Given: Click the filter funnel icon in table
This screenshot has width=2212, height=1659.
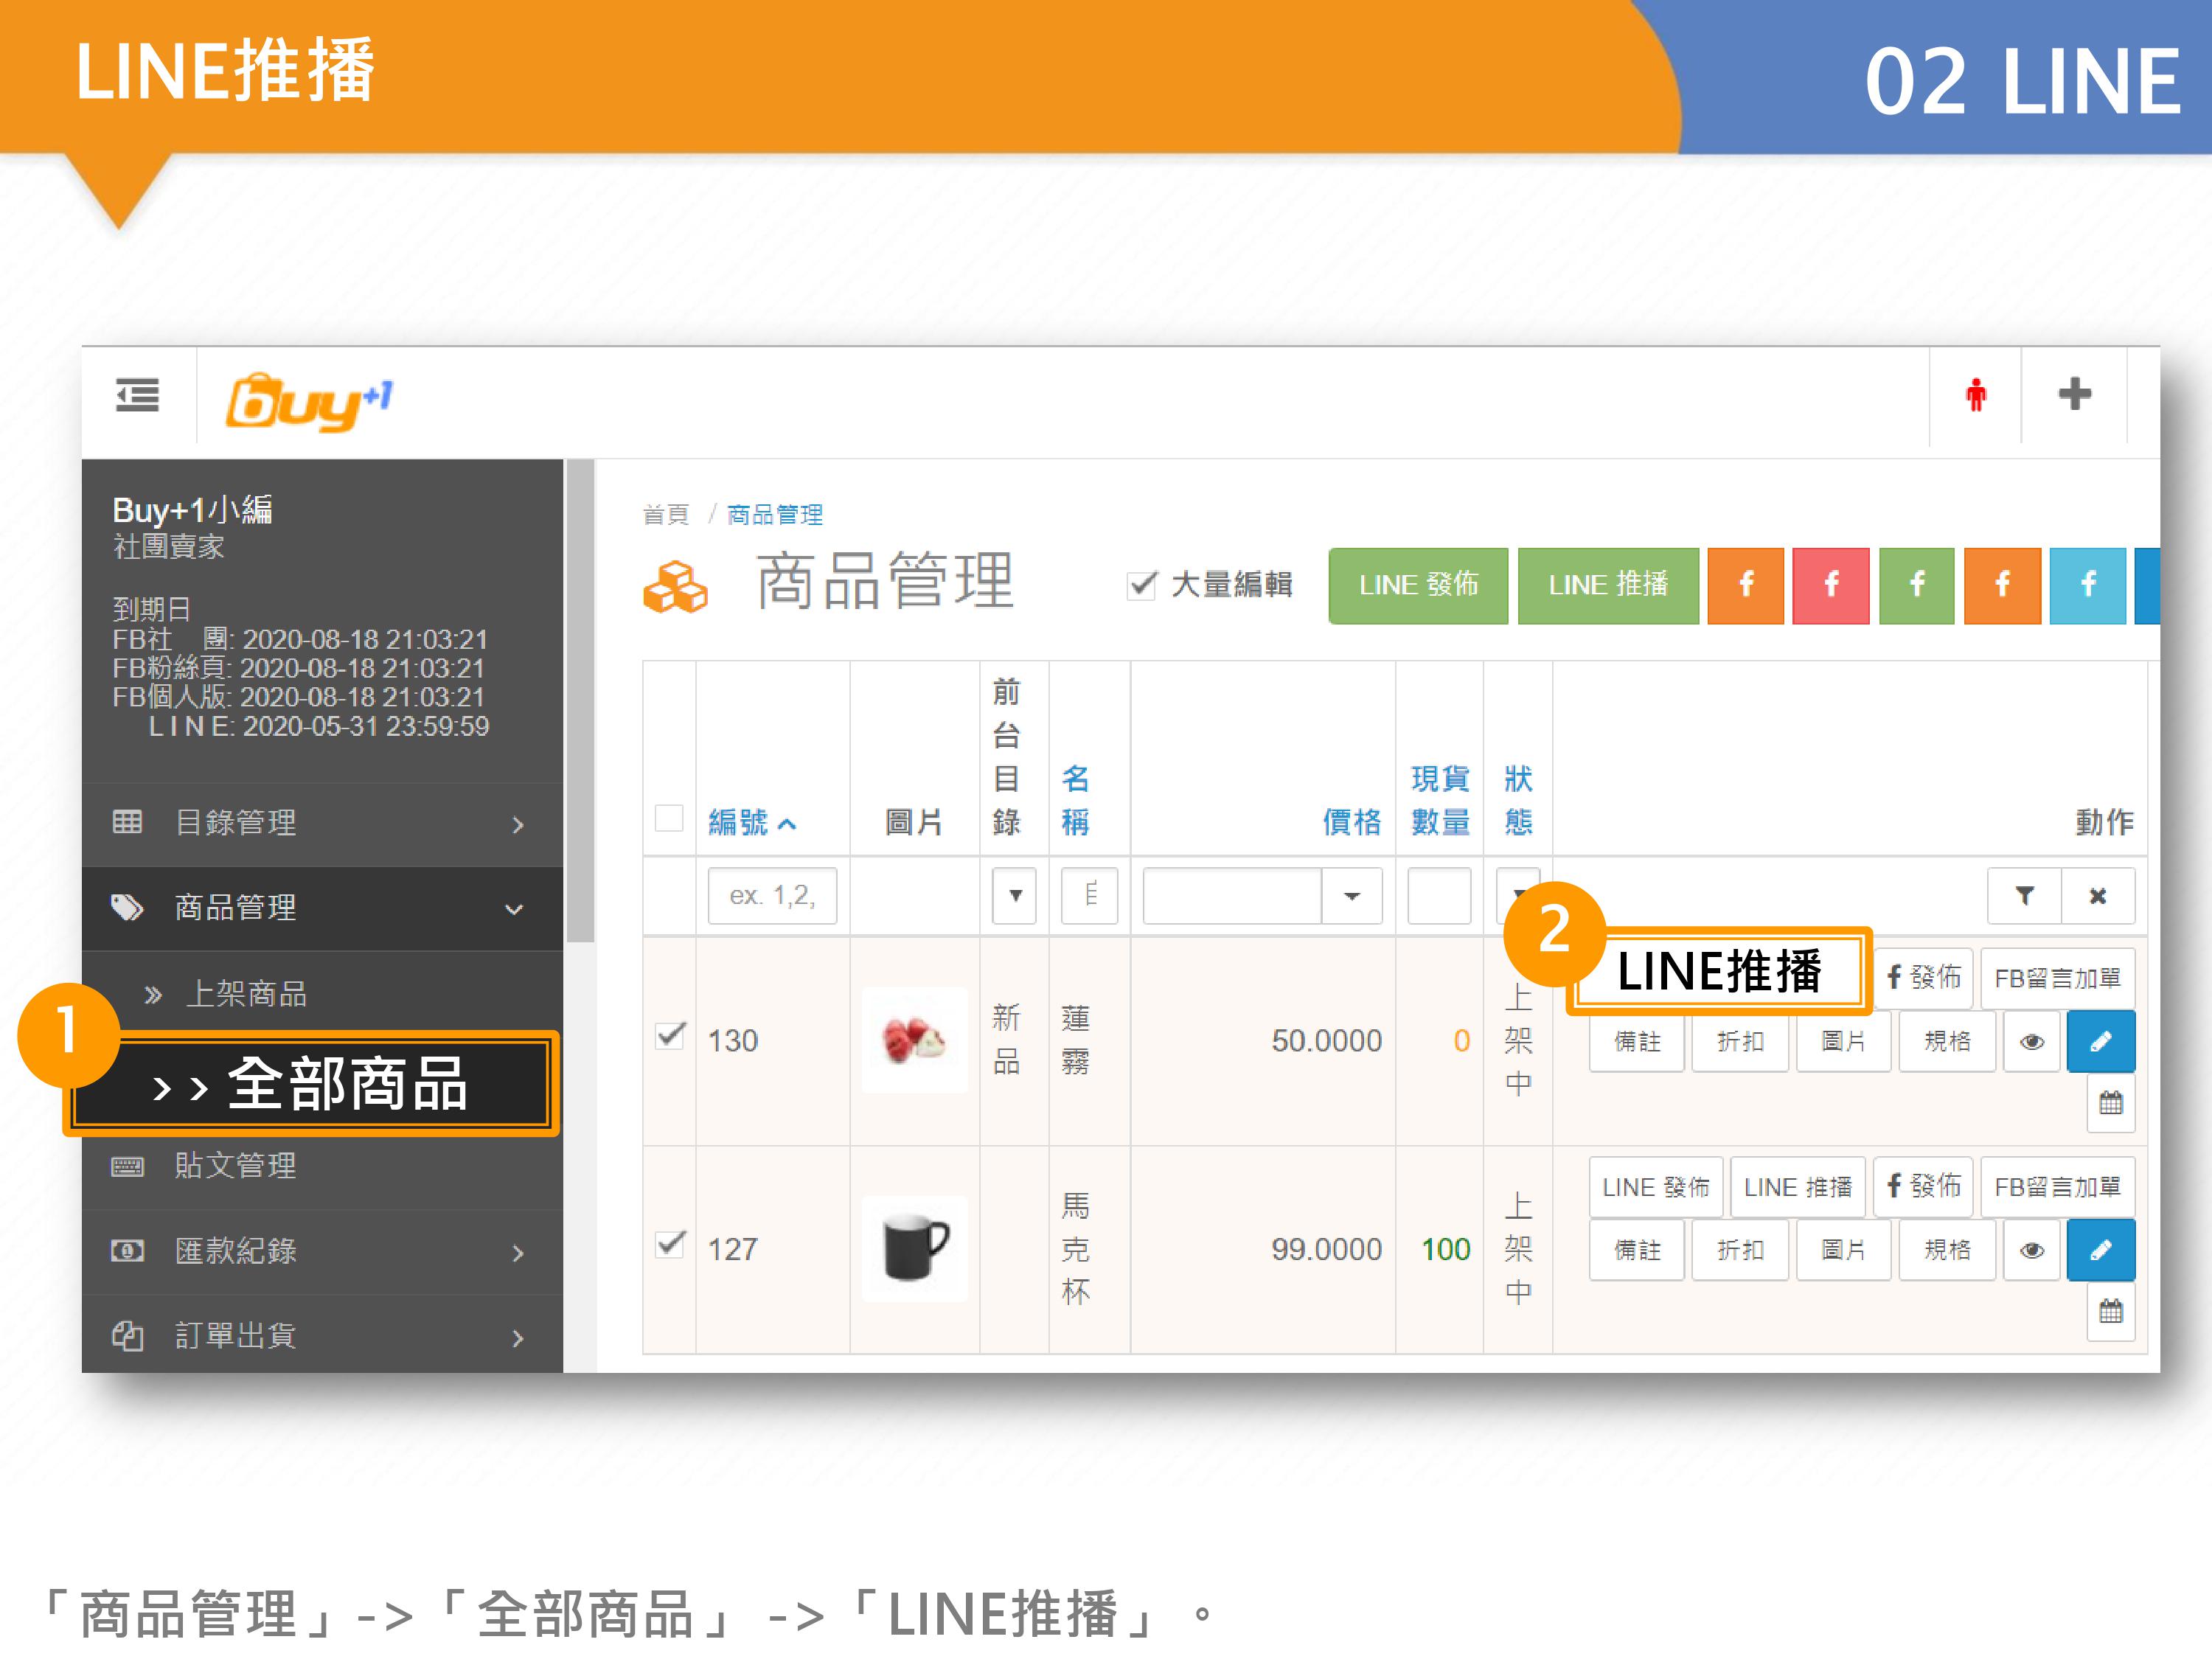Looking at the screenshot, I should [x=2024, y=895].
